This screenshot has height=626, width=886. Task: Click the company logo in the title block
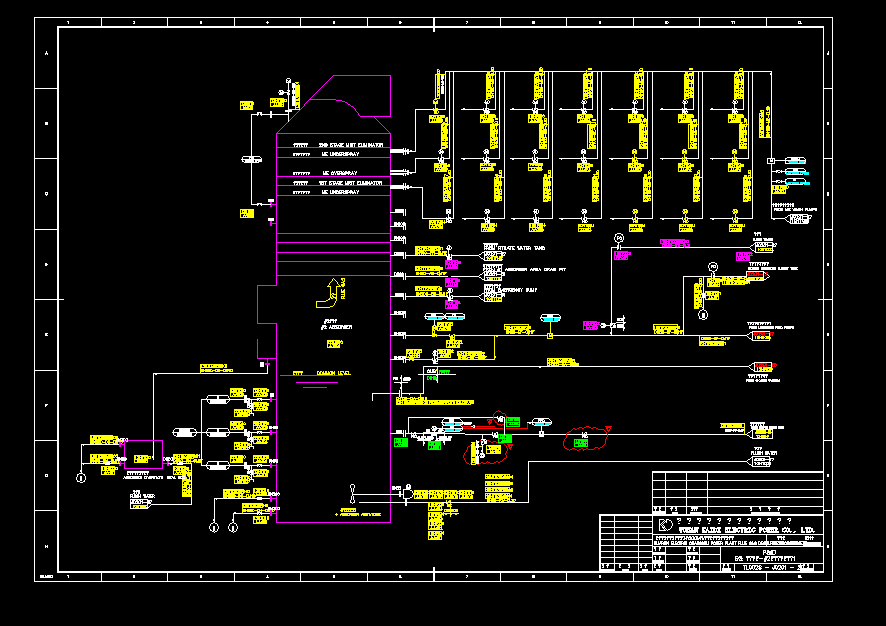coord(665,524)
